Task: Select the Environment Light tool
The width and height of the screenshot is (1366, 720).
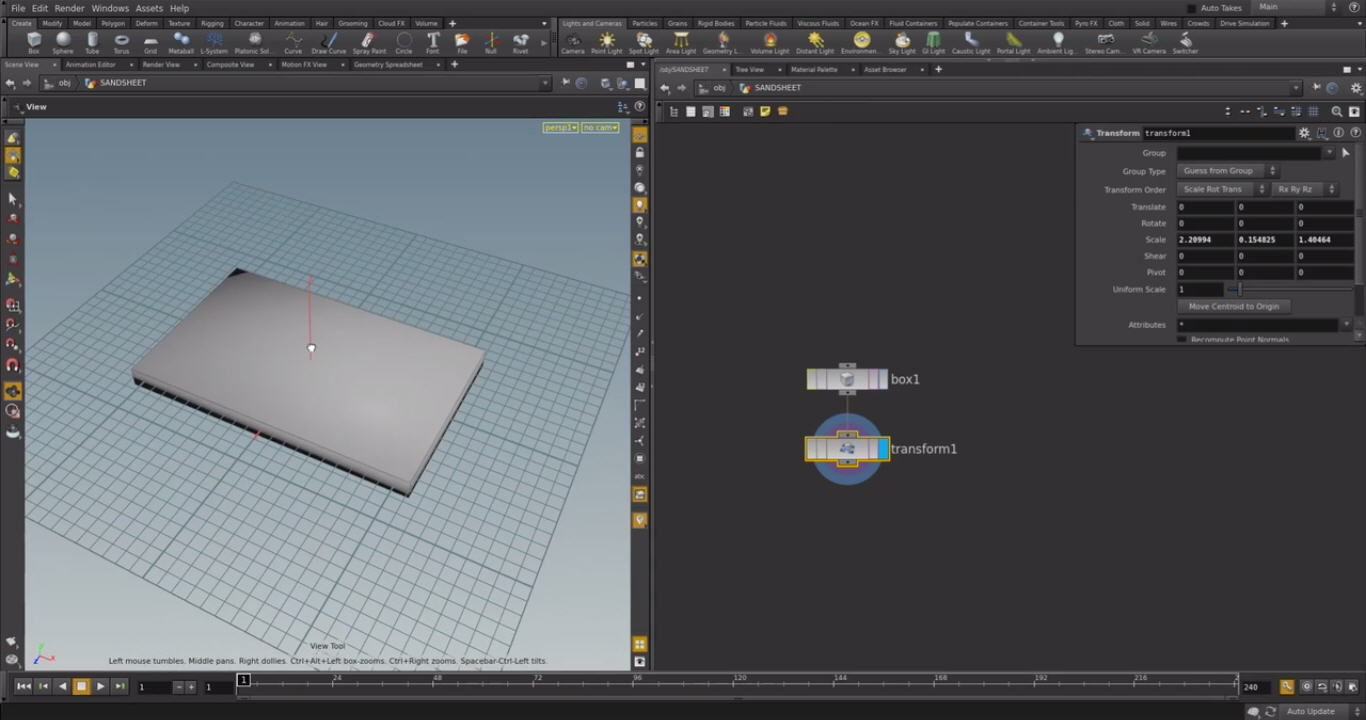Action: 863,40
